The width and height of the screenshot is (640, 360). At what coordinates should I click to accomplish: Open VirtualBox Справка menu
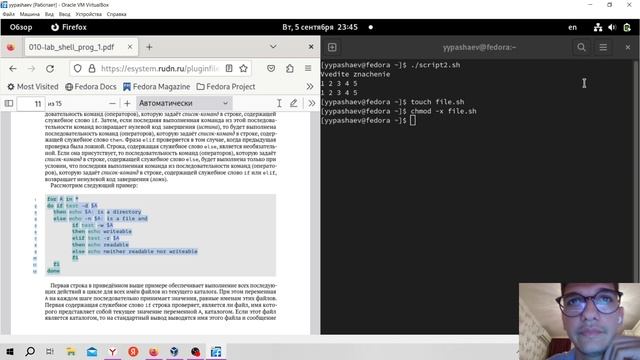pyautogui.click(x=117, y=14)
